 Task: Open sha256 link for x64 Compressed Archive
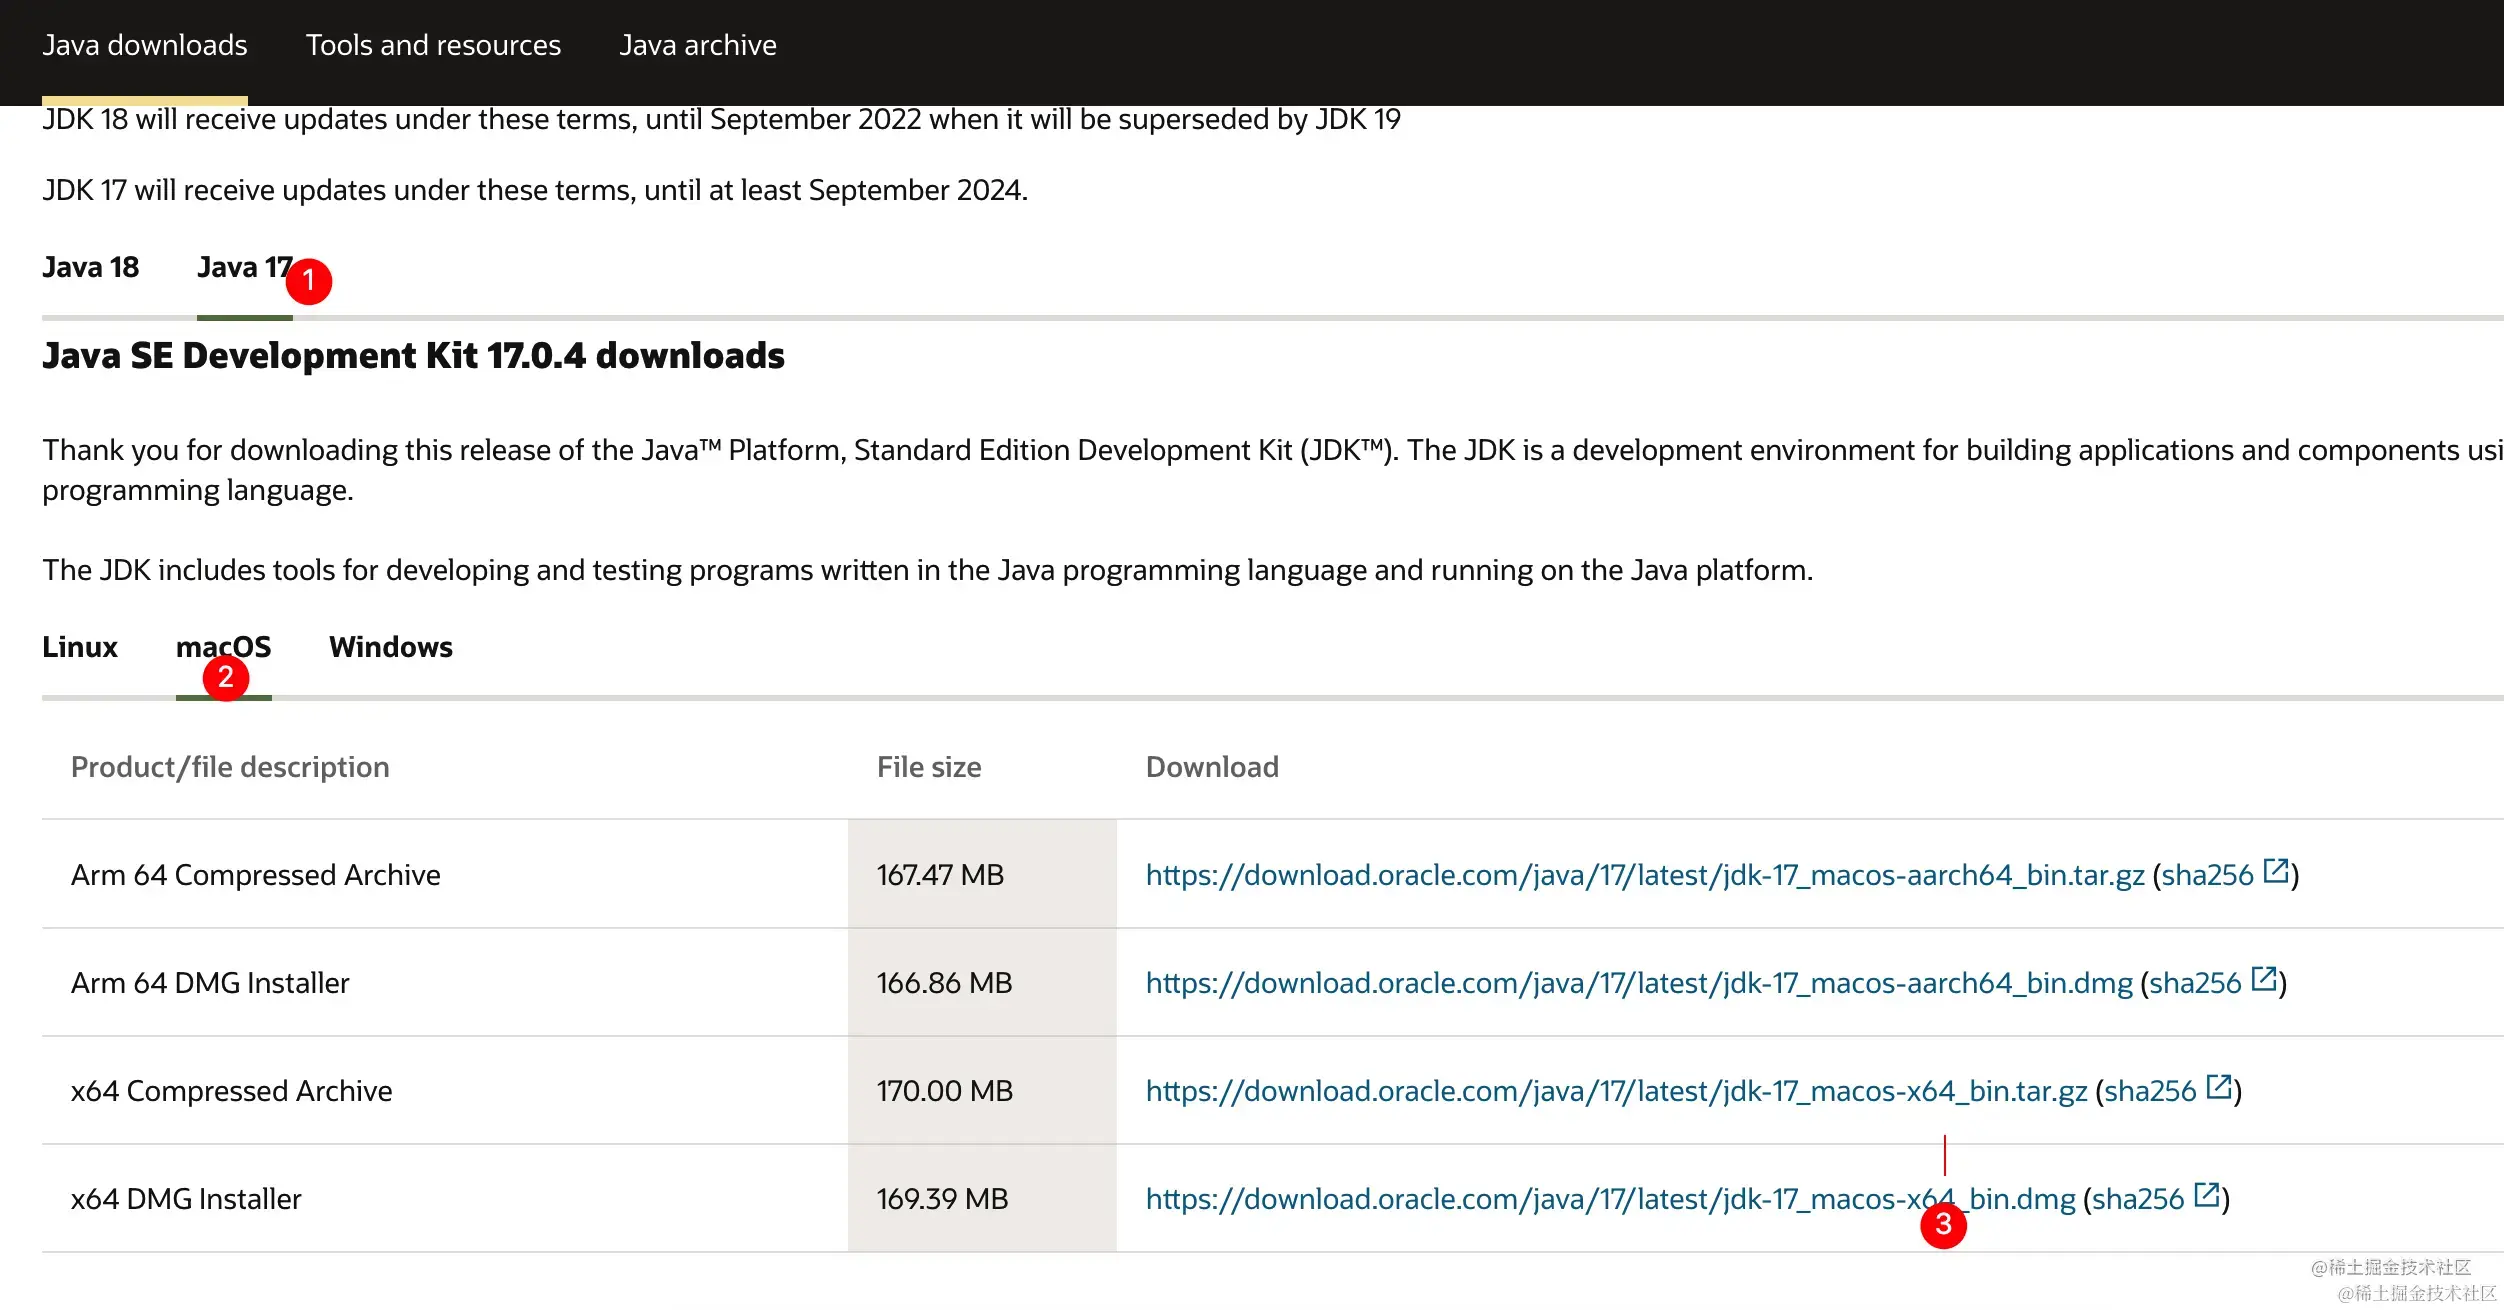tap(2150, 1091)
